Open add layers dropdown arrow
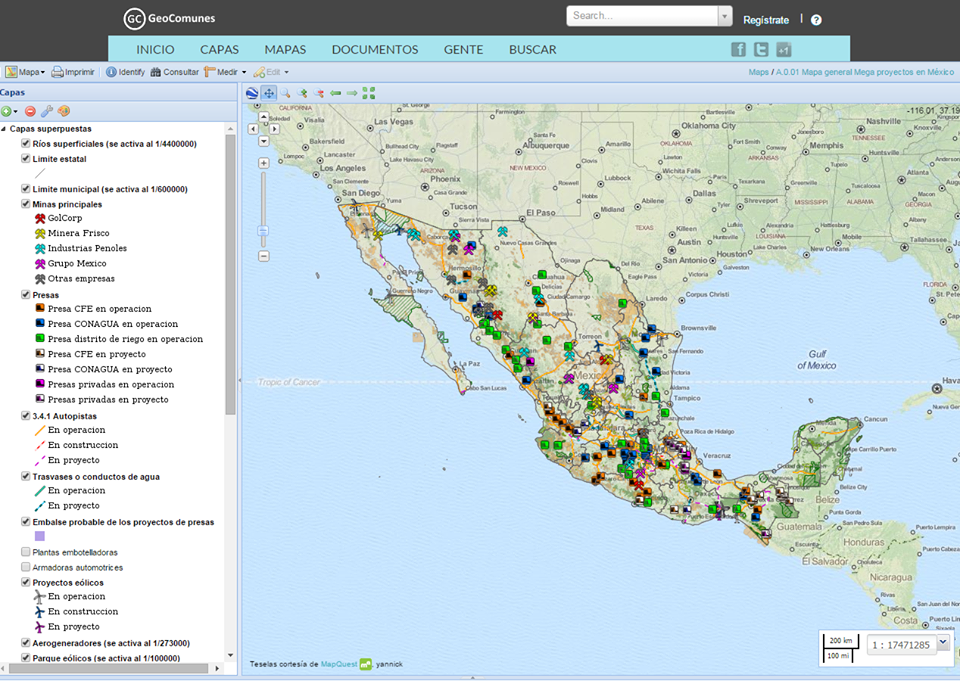This screenshot has height=684, width=960. (x=15, y=112)
